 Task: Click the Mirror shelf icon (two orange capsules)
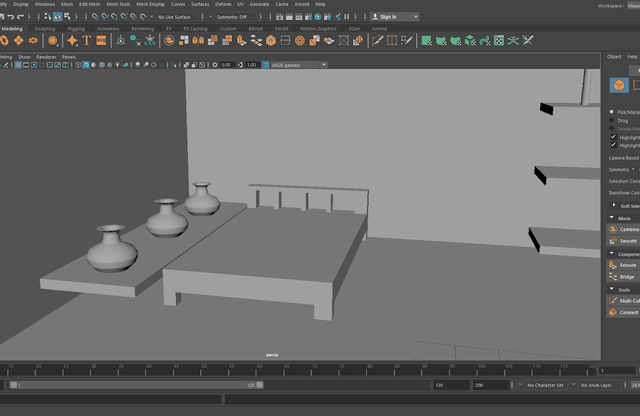(198, 40)
